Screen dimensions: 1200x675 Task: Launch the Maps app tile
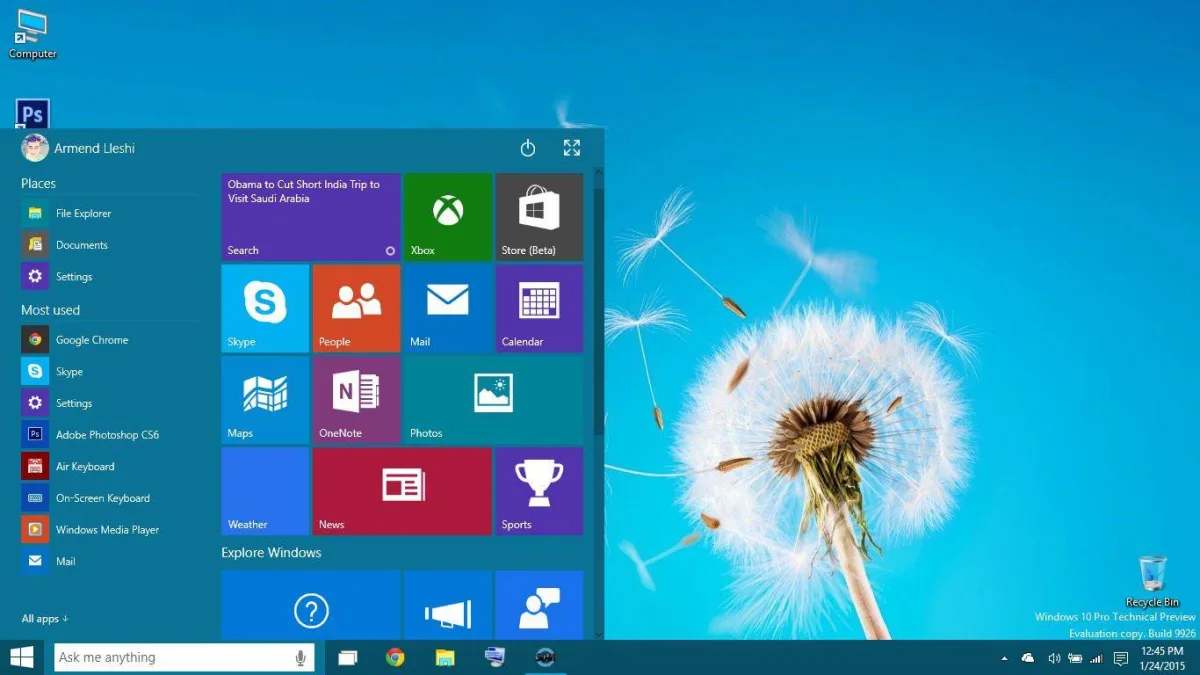click(x=263, y=399)
